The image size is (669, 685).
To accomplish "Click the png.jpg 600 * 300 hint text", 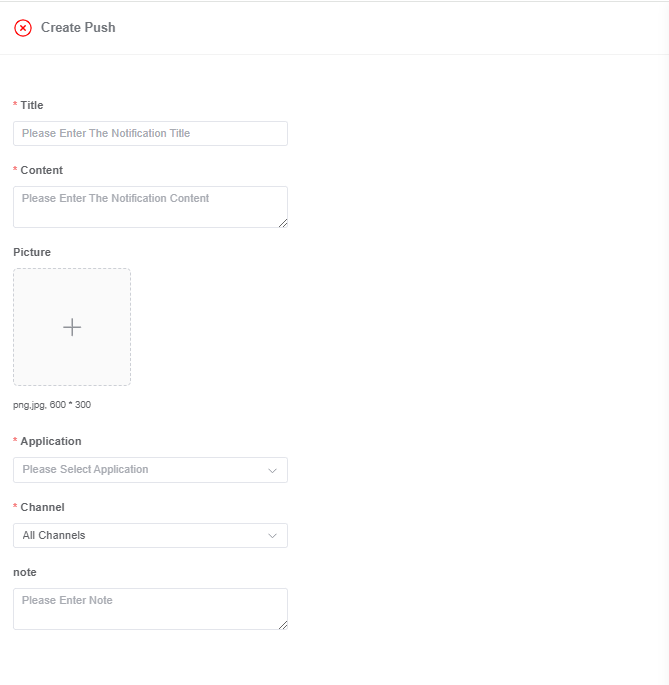I will [x=52, y=405].
